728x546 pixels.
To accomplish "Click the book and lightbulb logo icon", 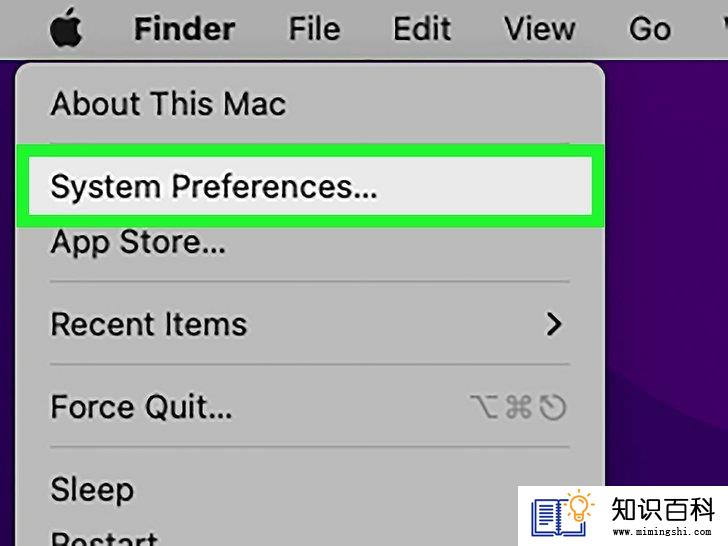I will click(x=563, y=515).
